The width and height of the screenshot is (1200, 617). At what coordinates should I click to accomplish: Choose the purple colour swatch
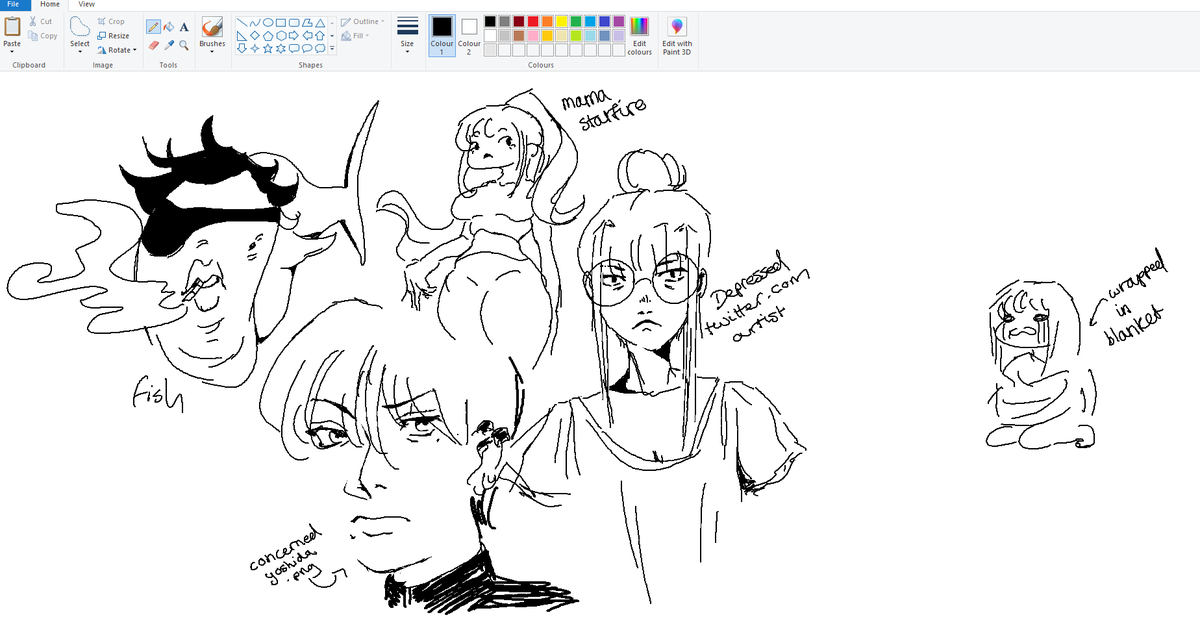click(x=619, y=21)
